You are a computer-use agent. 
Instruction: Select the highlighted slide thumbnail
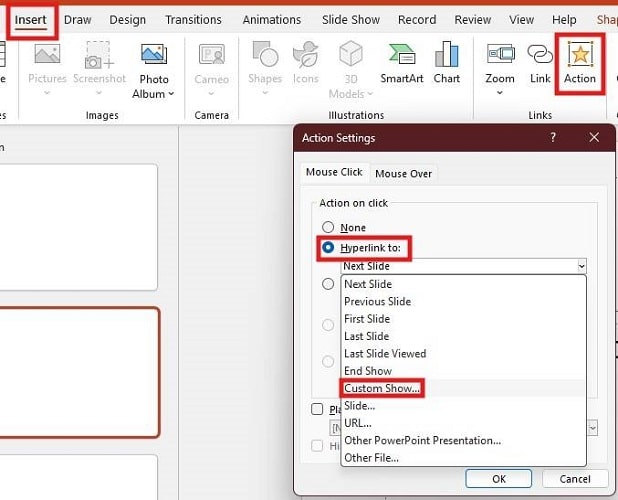click(x=79, y=372)
